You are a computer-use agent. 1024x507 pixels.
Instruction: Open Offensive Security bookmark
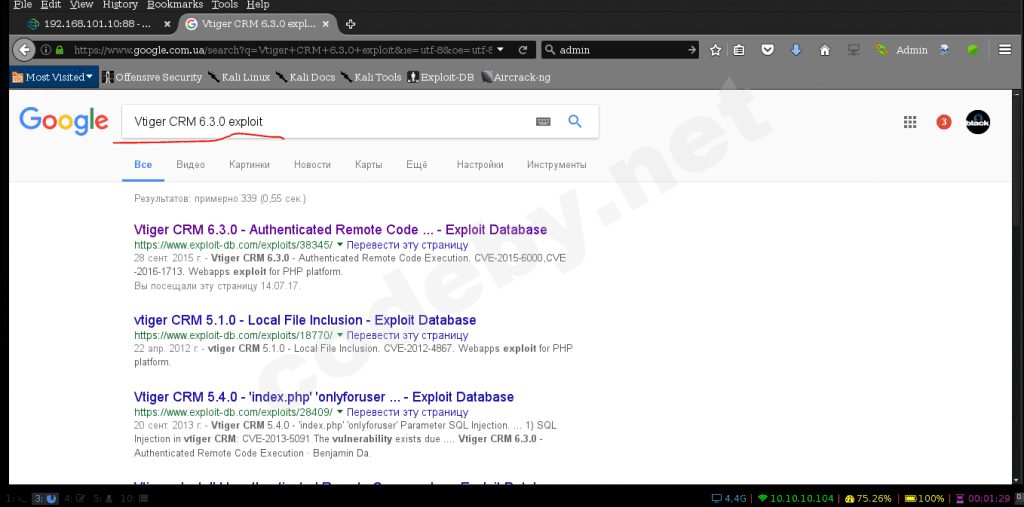[152, 77]
